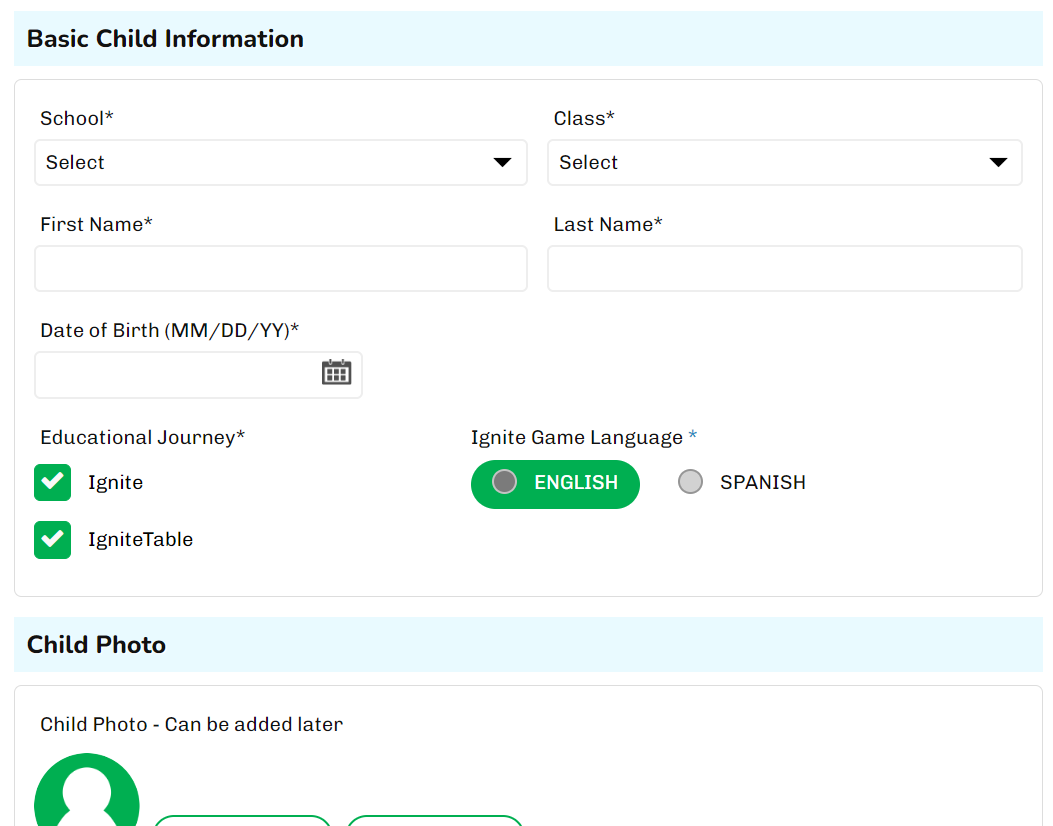Open the calendar date picker icon
The image size is (1053, 826).
tap(336, 373)
